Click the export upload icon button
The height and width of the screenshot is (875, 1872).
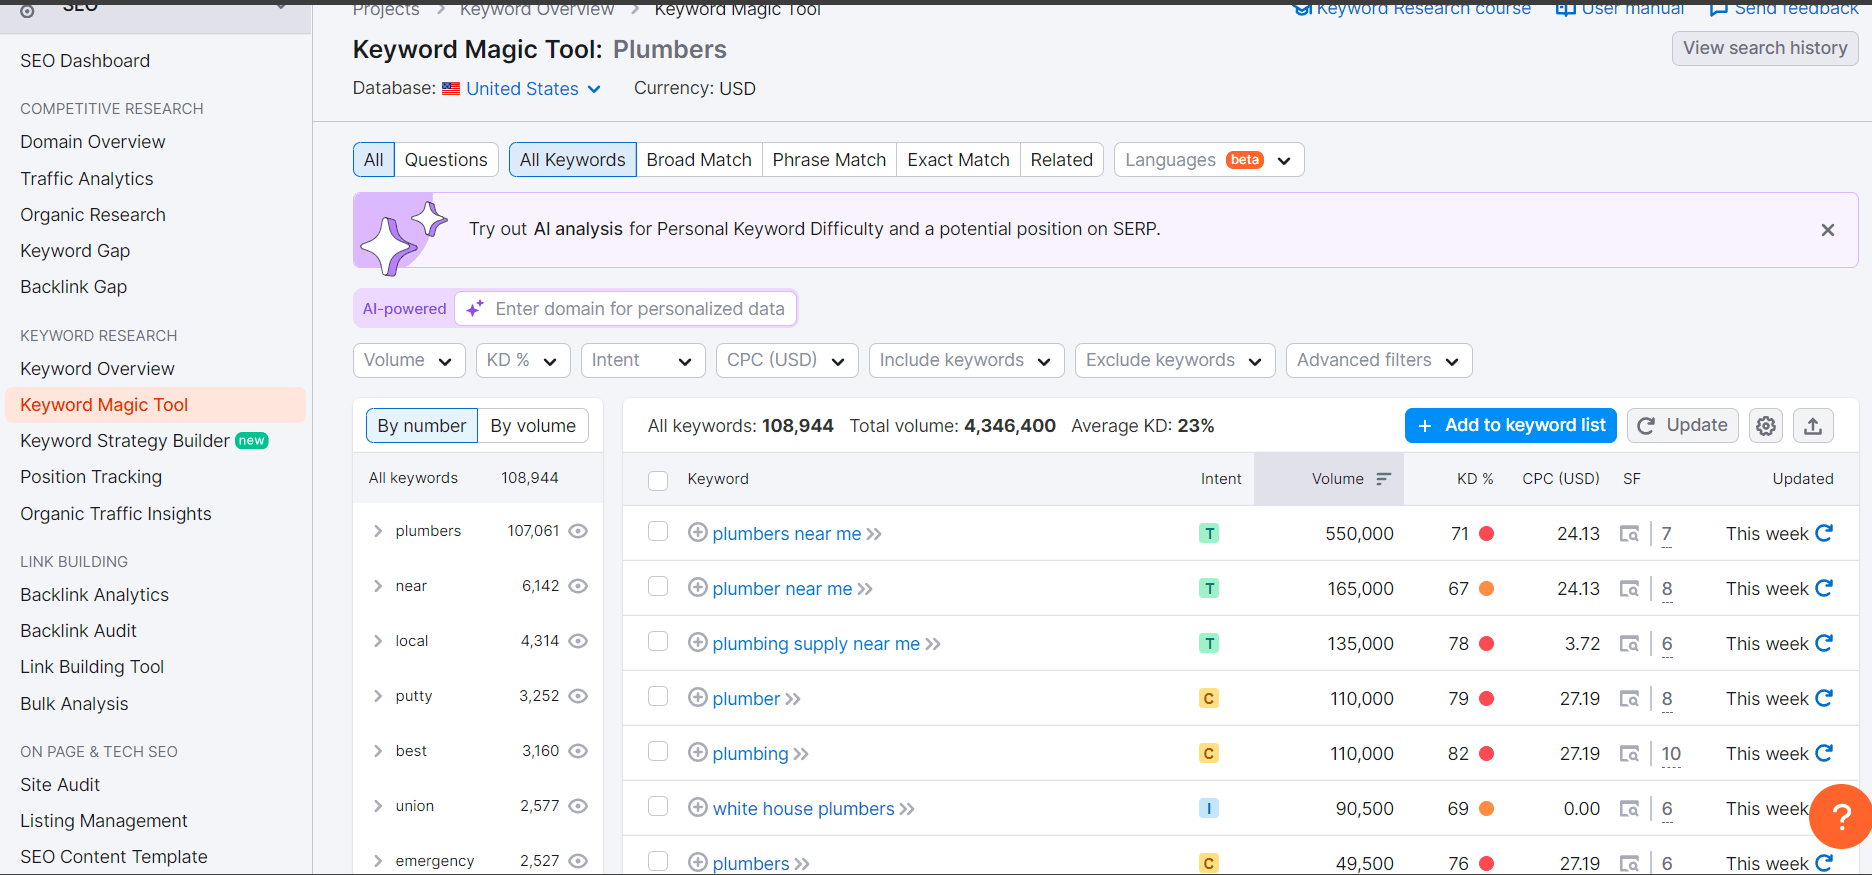(x=1813, y=426)
